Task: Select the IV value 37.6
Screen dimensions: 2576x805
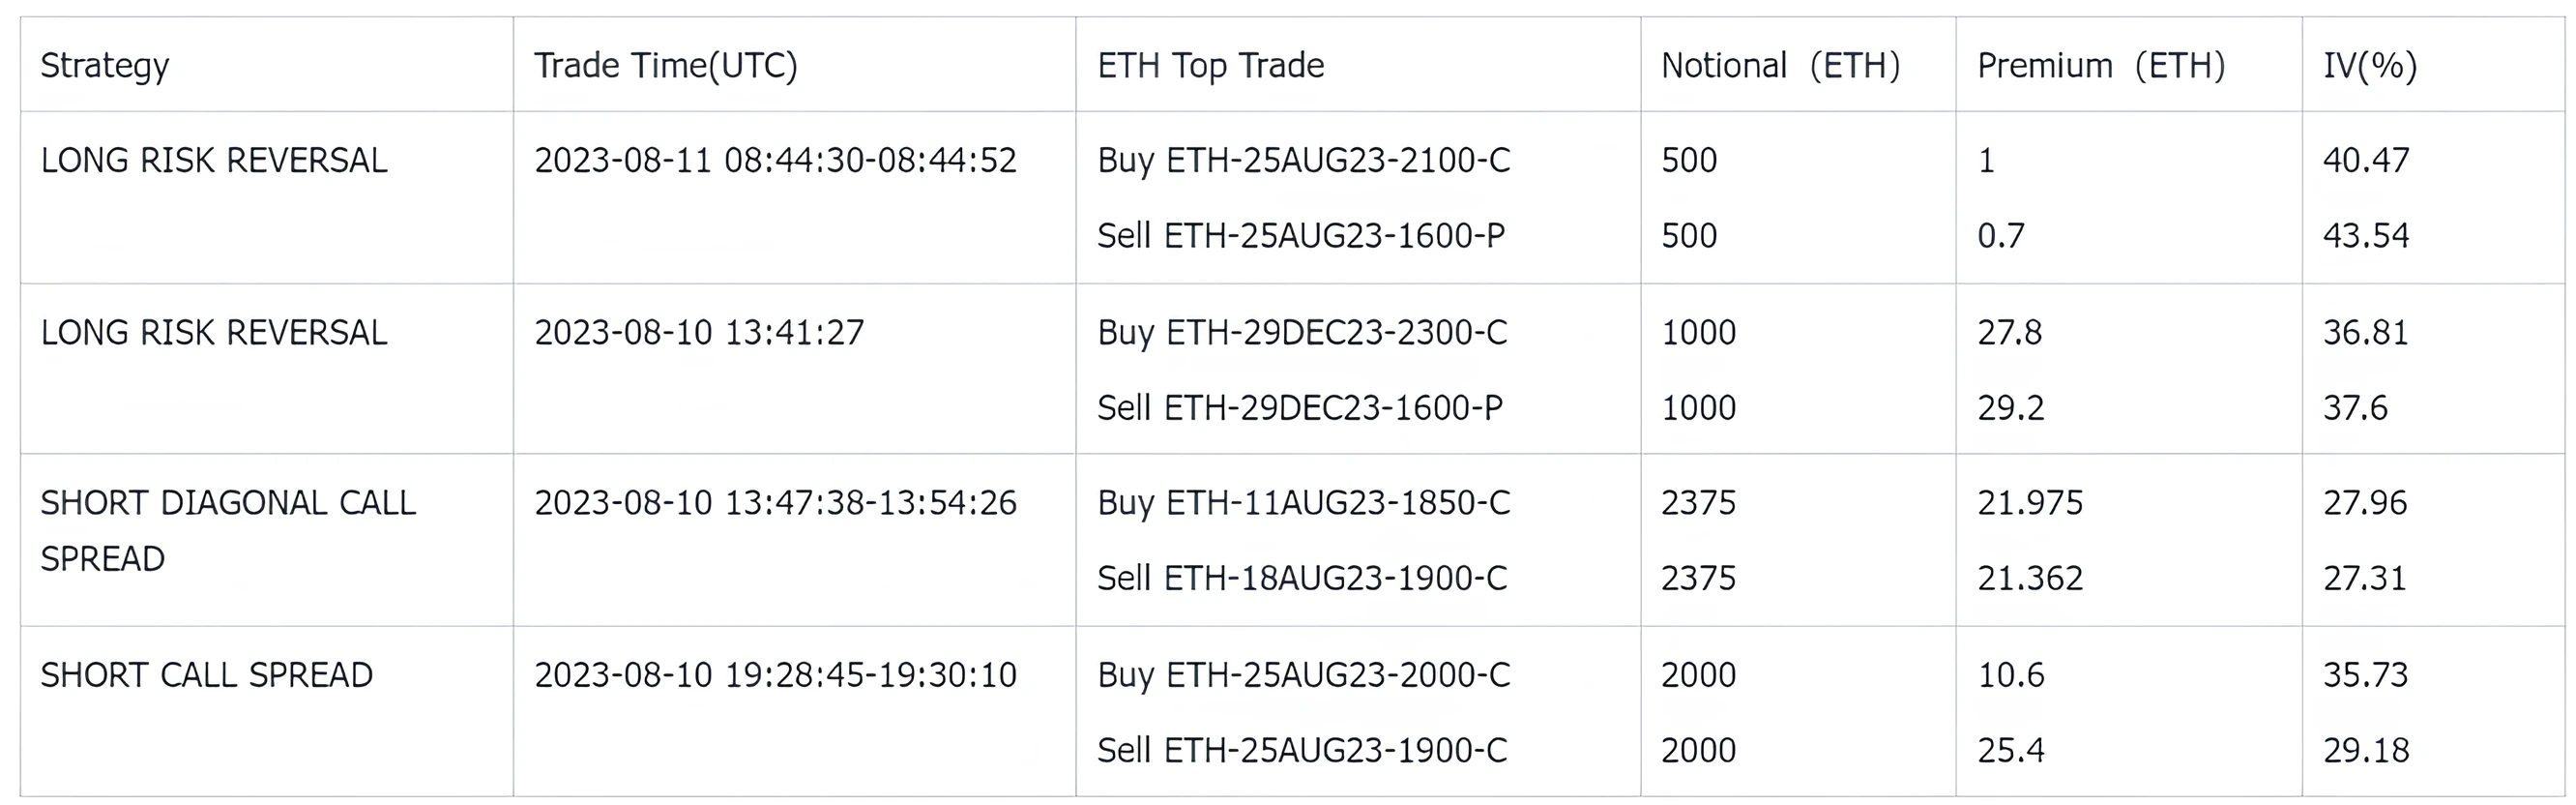Action: (2355, 408)
